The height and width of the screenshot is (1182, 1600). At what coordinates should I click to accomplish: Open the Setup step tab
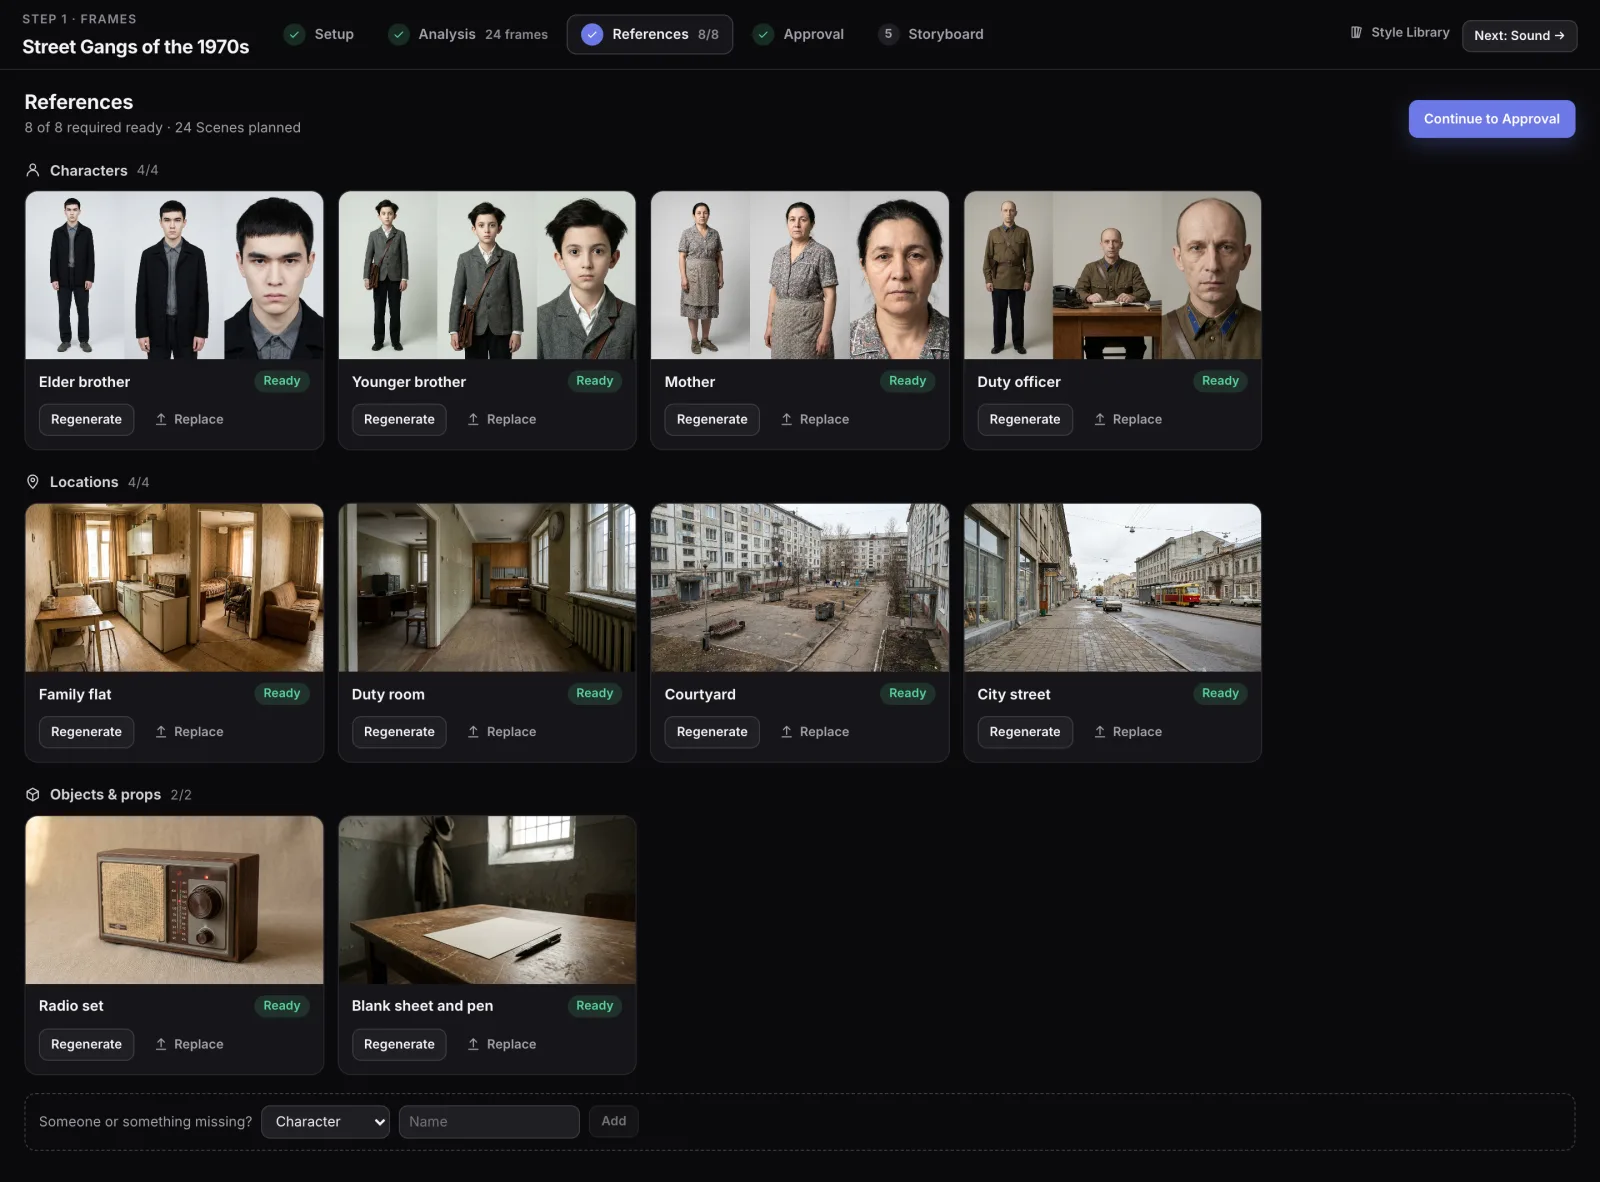[319, 34]
